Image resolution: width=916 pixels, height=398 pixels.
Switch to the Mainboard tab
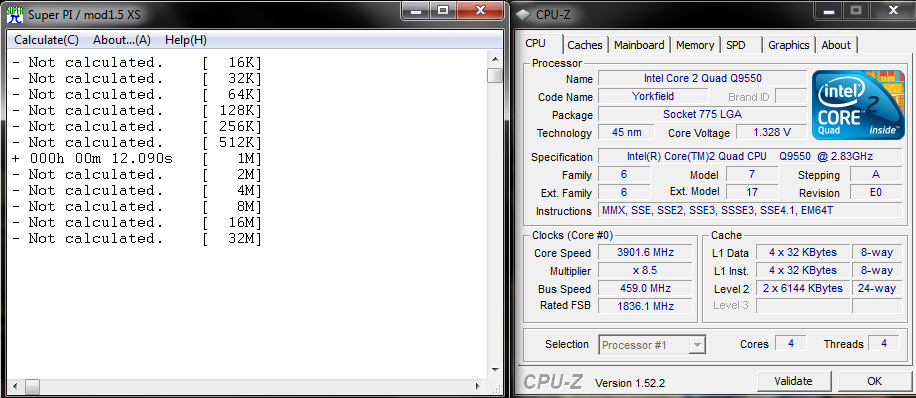[639, 45]
